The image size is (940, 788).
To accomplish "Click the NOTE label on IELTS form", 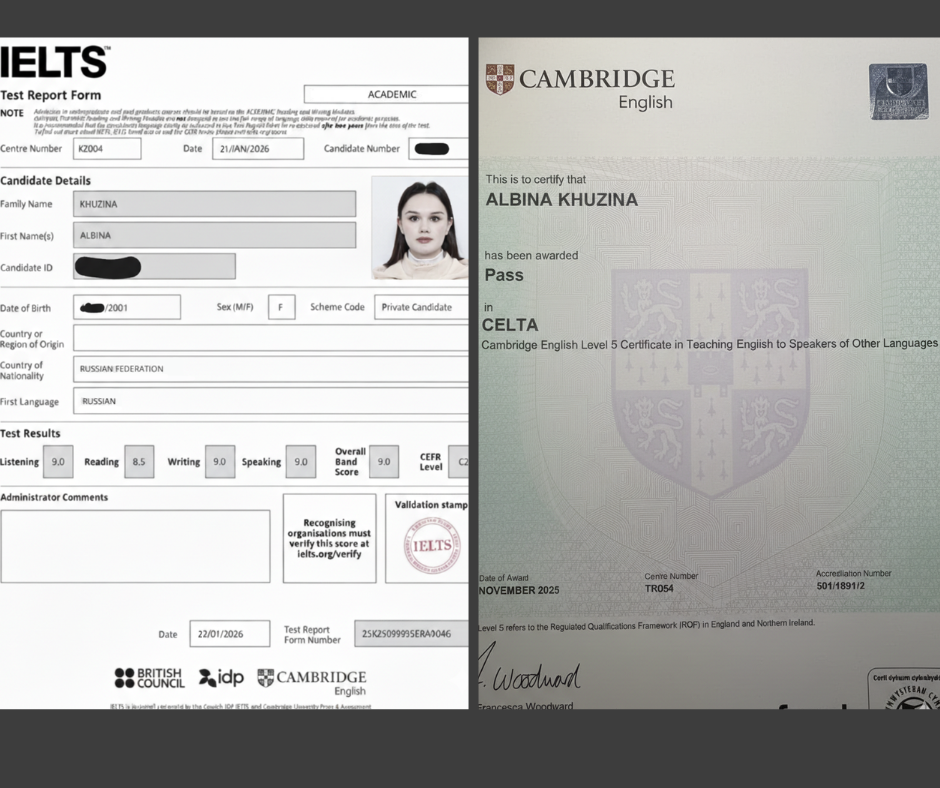I will (x=12, y=113).
